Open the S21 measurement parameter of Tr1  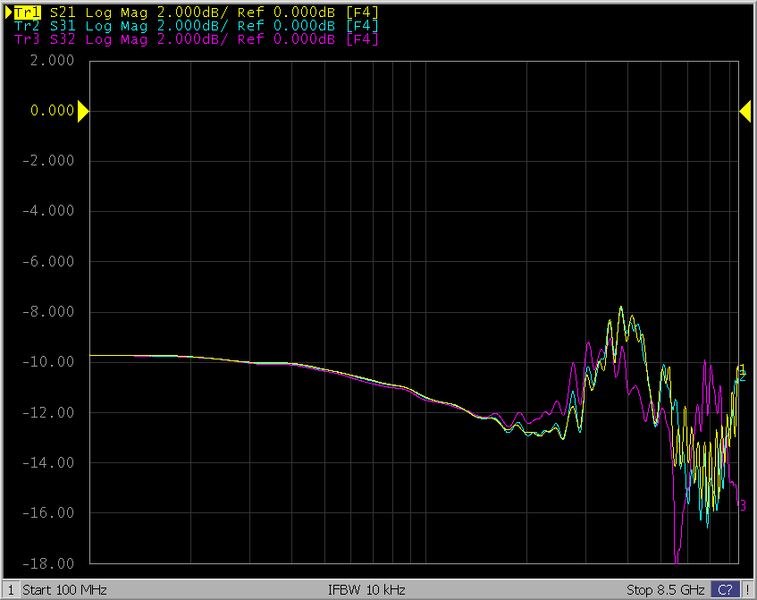(x=63, y=12)
